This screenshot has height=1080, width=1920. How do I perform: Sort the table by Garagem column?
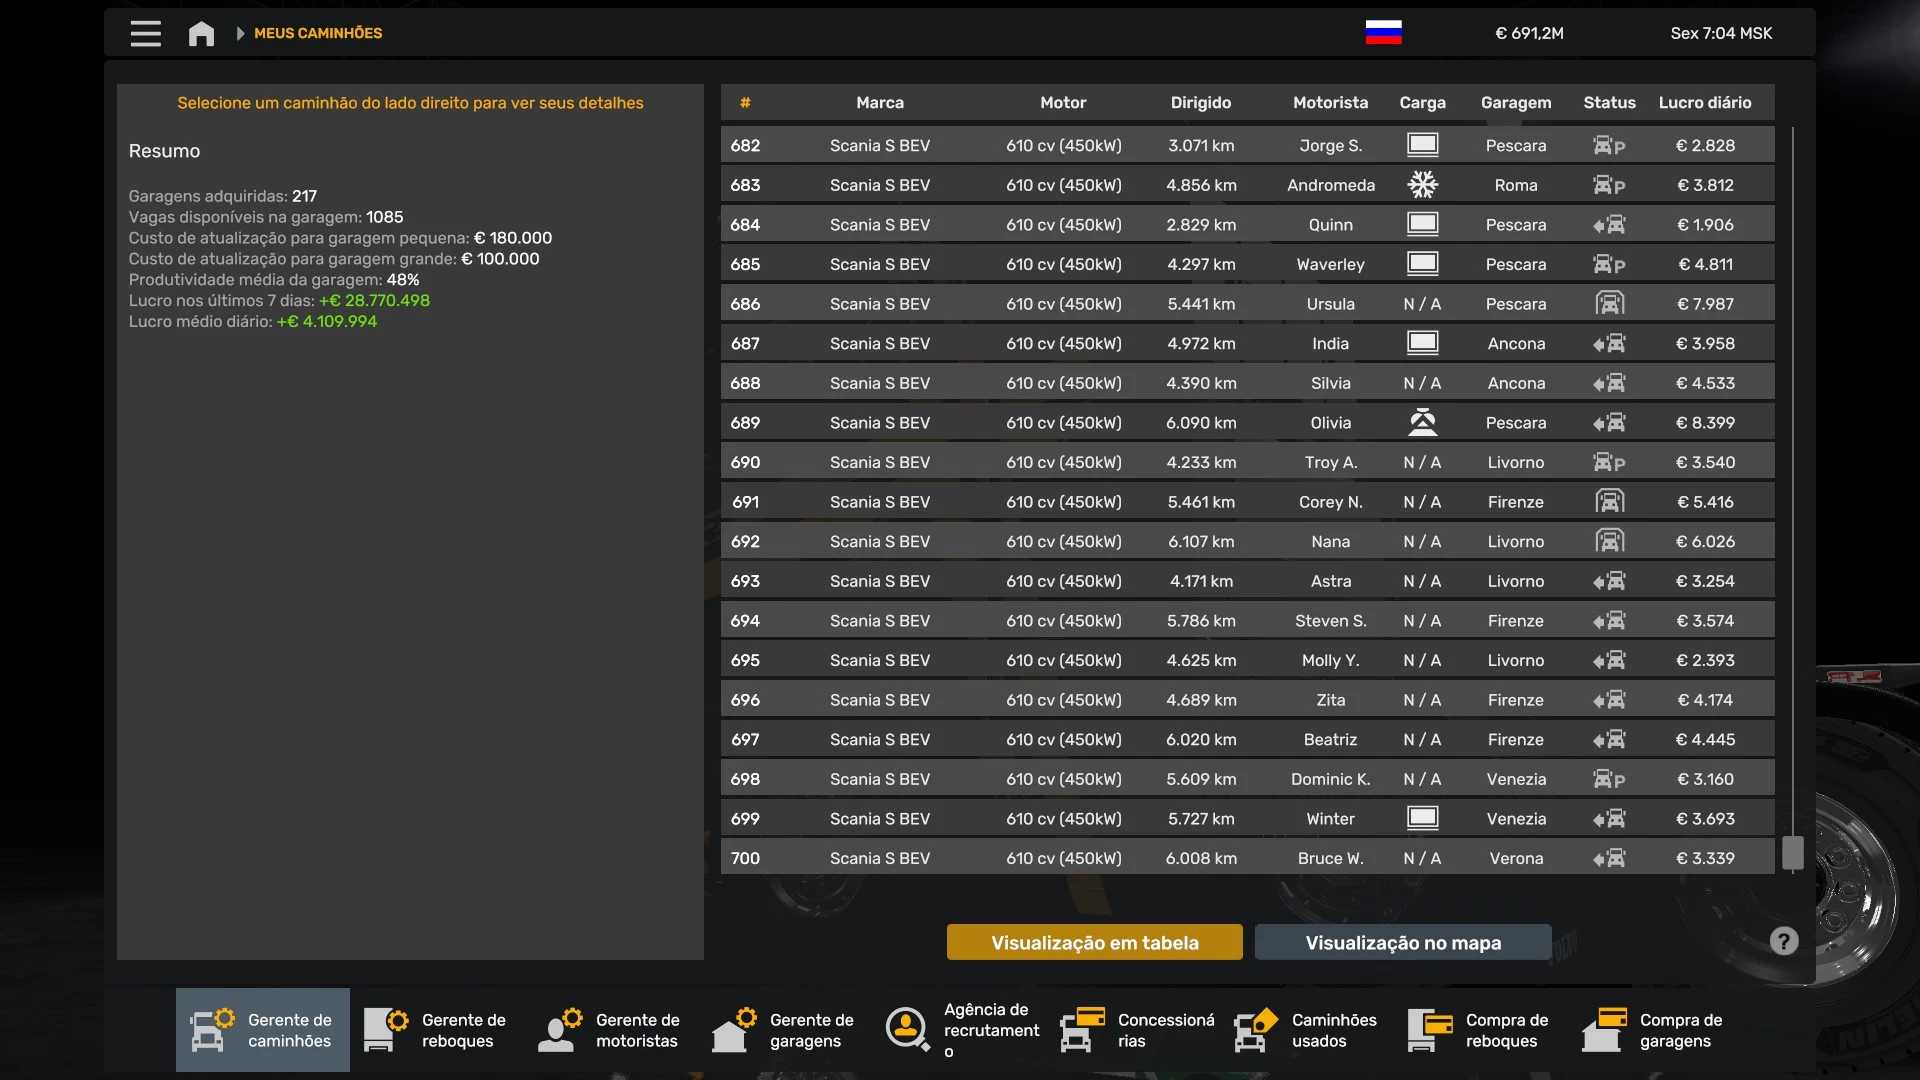pos(1515,102)
